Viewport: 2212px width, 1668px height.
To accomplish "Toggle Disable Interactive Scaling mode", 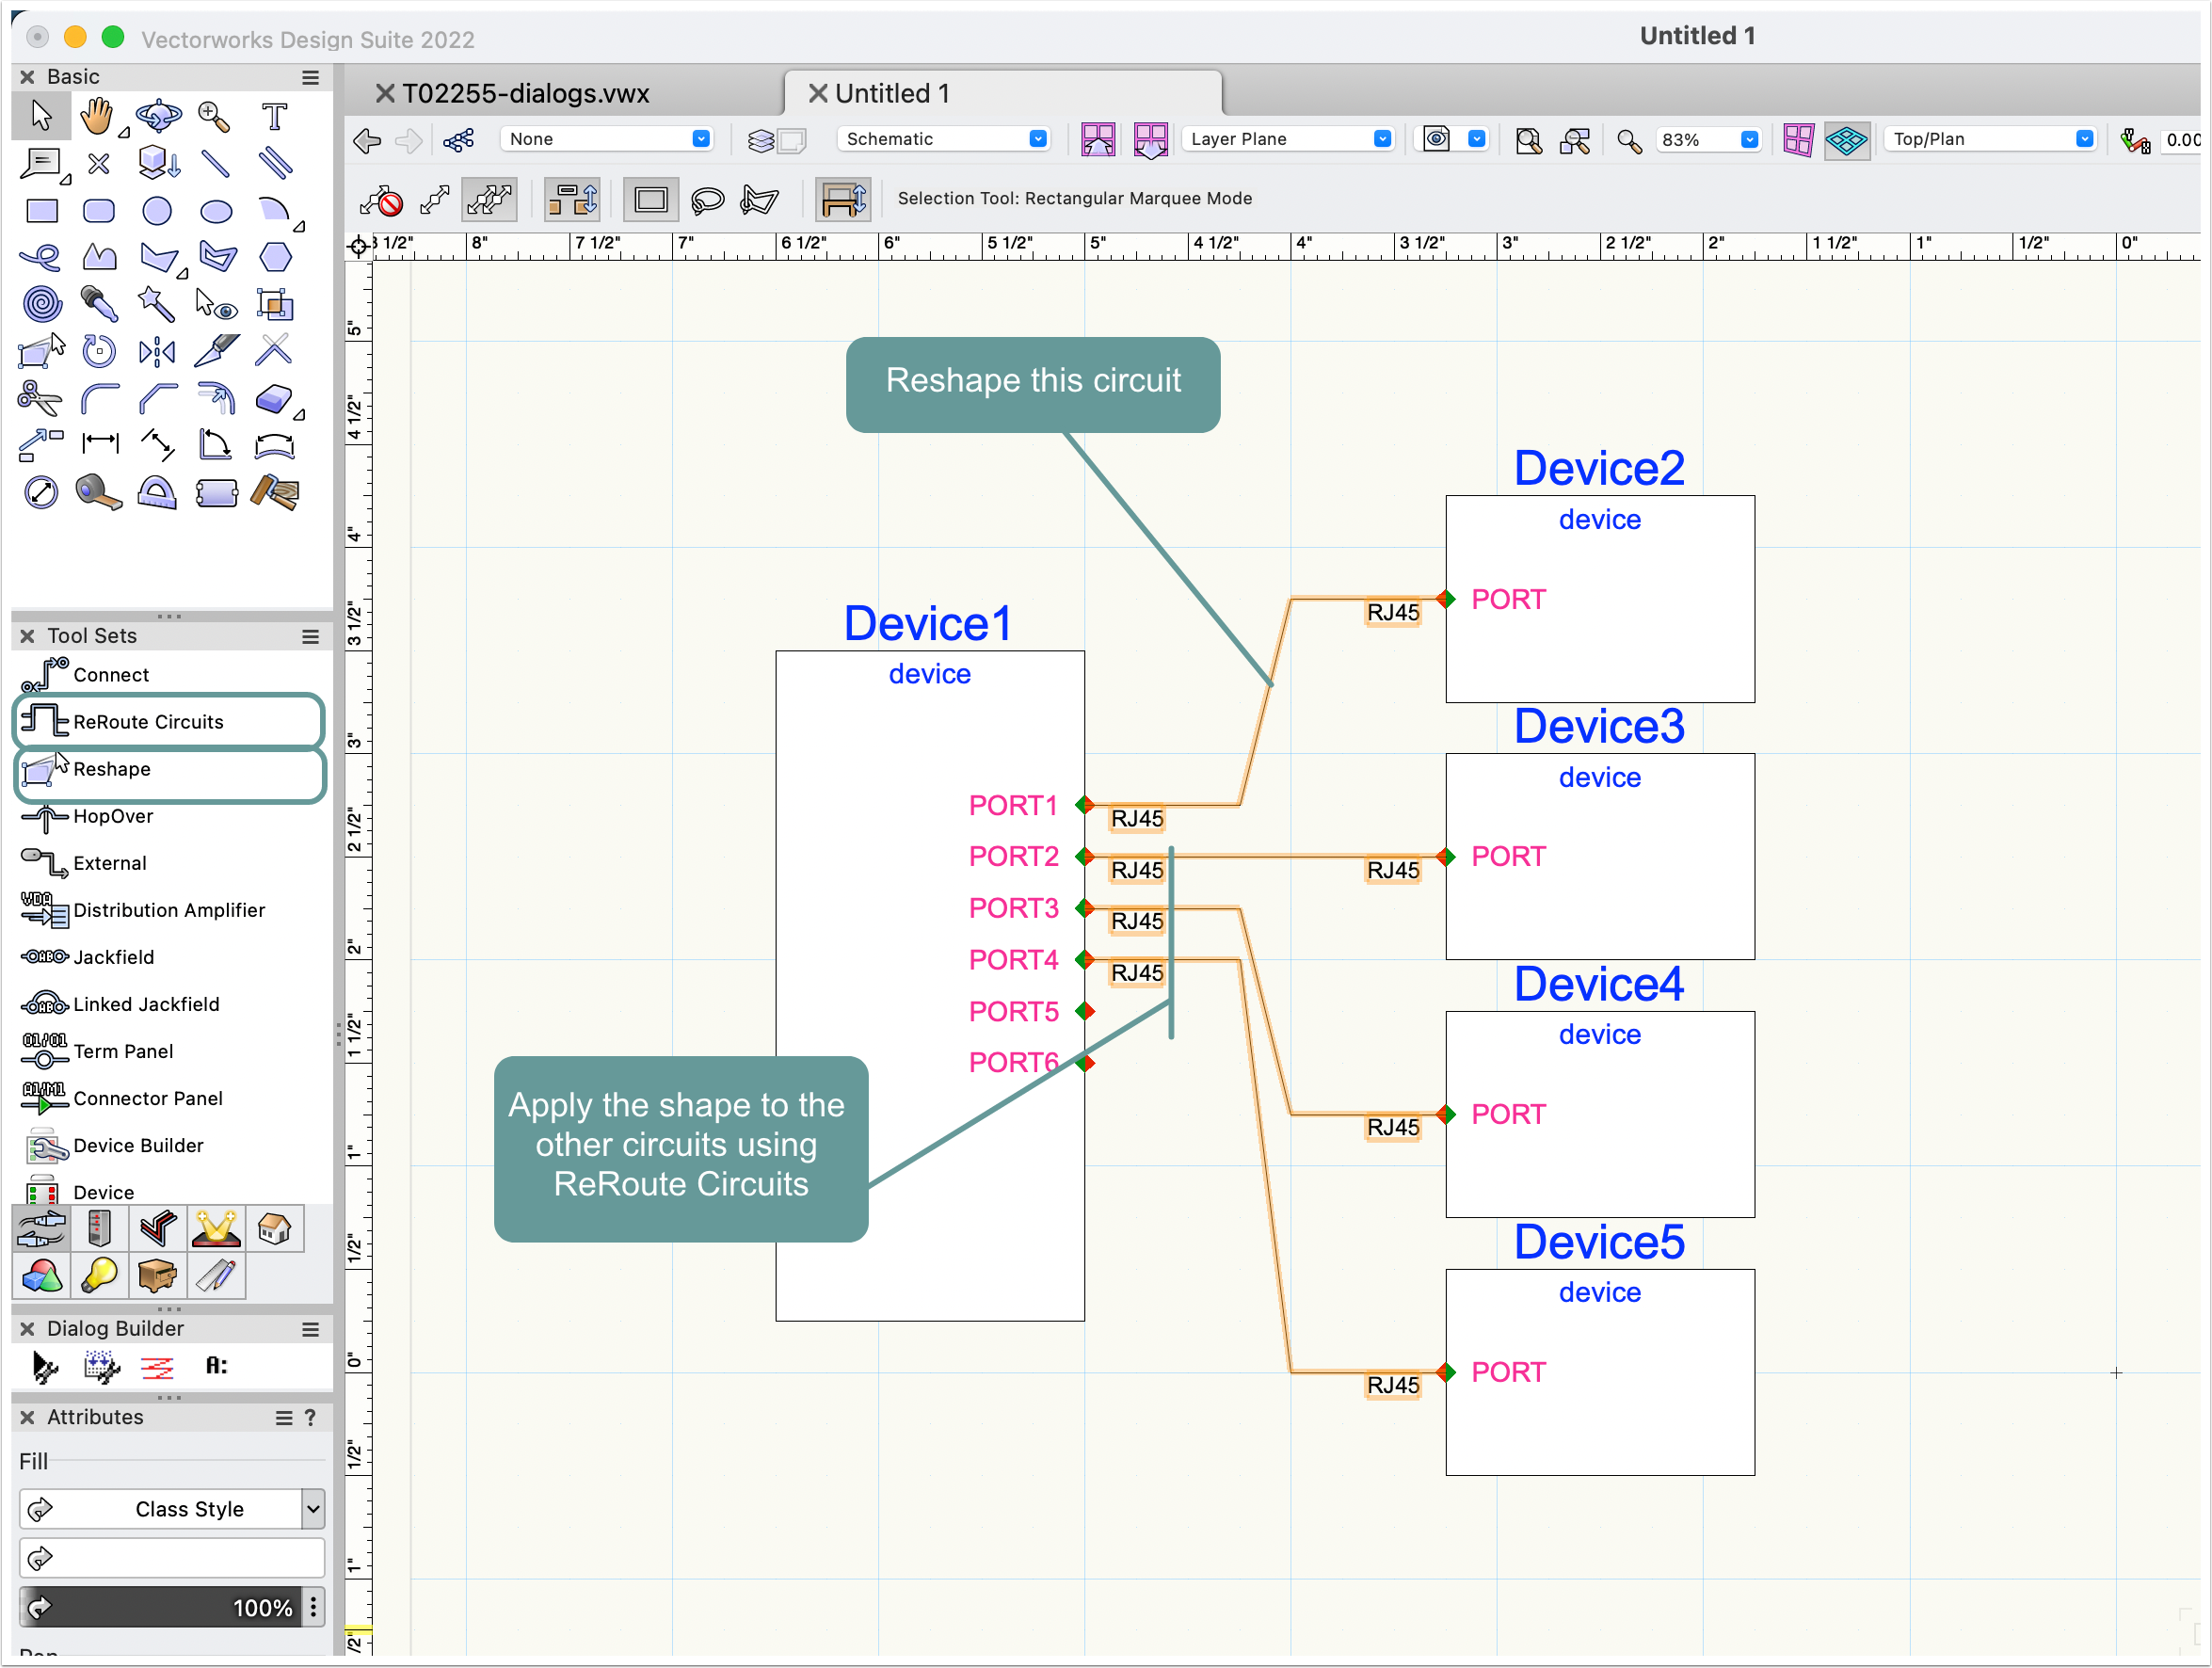I will [380, 201].
